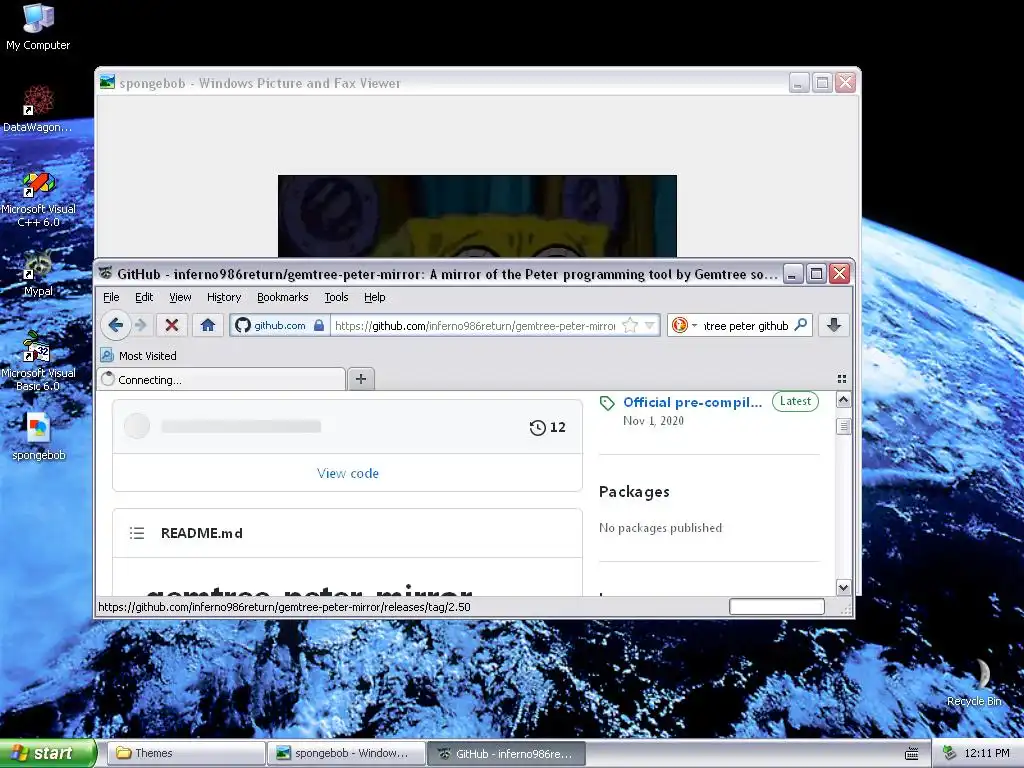This screenshot has height=768, width=1024.
Task: Open the Tools menu
Action: [x=336, y=297]
